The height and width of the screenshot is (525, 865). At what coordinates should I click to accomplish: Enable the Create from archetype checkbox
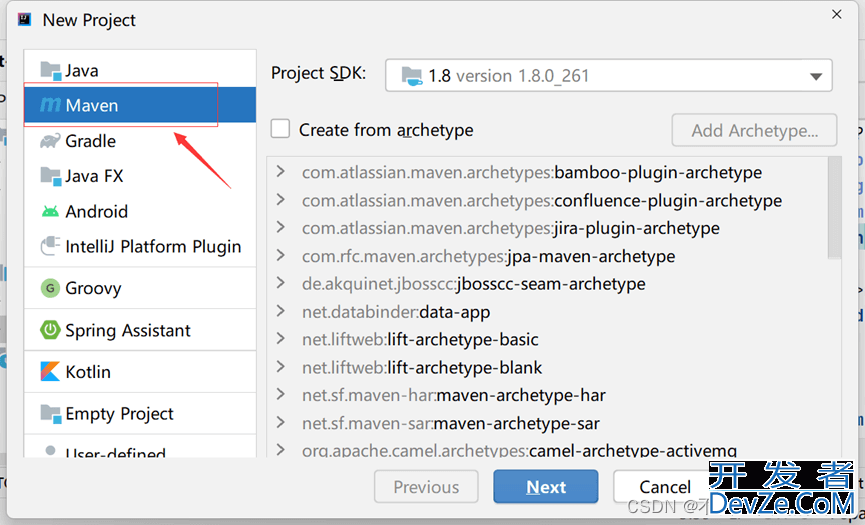[280, 129]
